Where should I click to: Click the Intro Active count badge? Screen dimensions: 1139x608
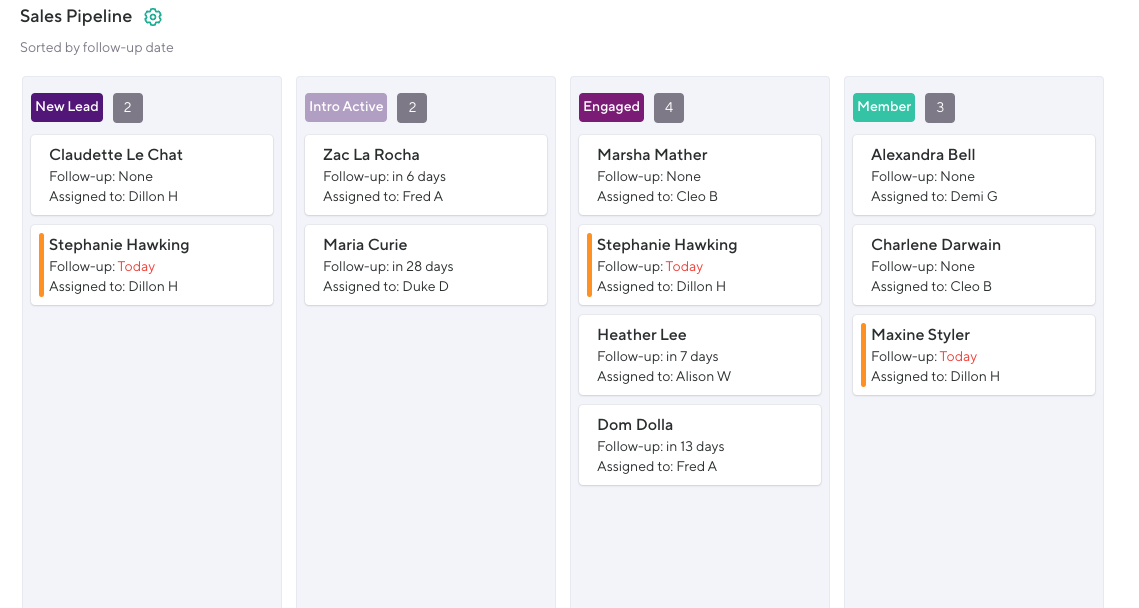coord(412,108)
